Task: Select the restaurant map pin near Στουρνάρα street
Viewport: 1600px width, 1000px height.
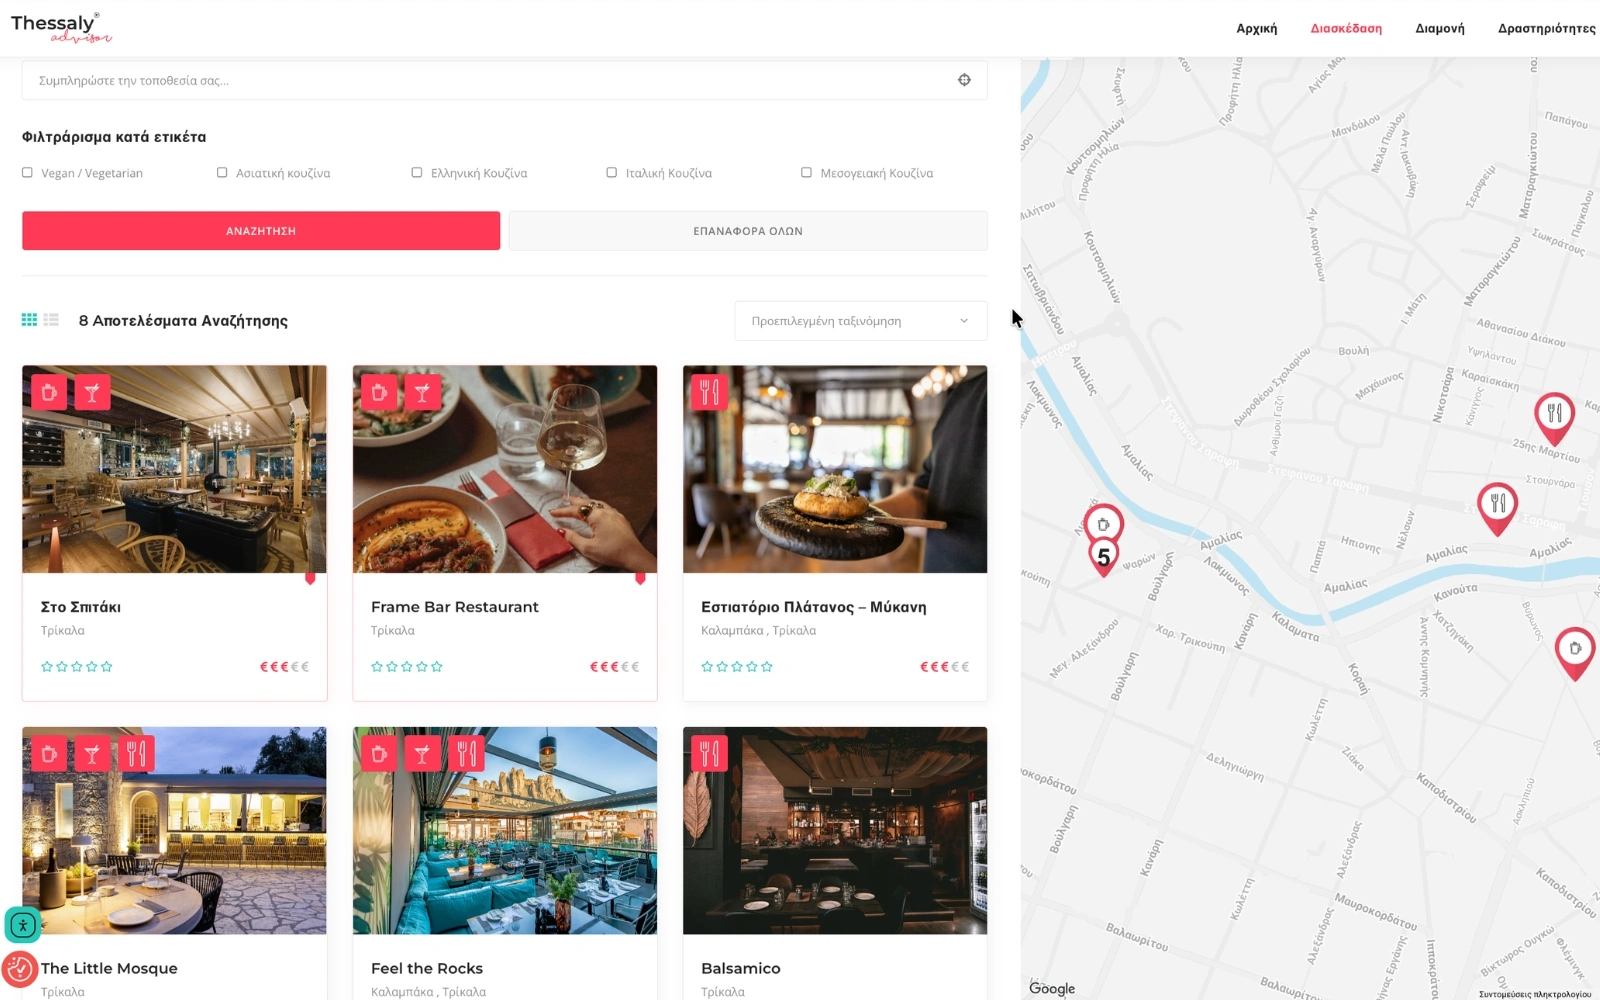Action: (1497, 507)
